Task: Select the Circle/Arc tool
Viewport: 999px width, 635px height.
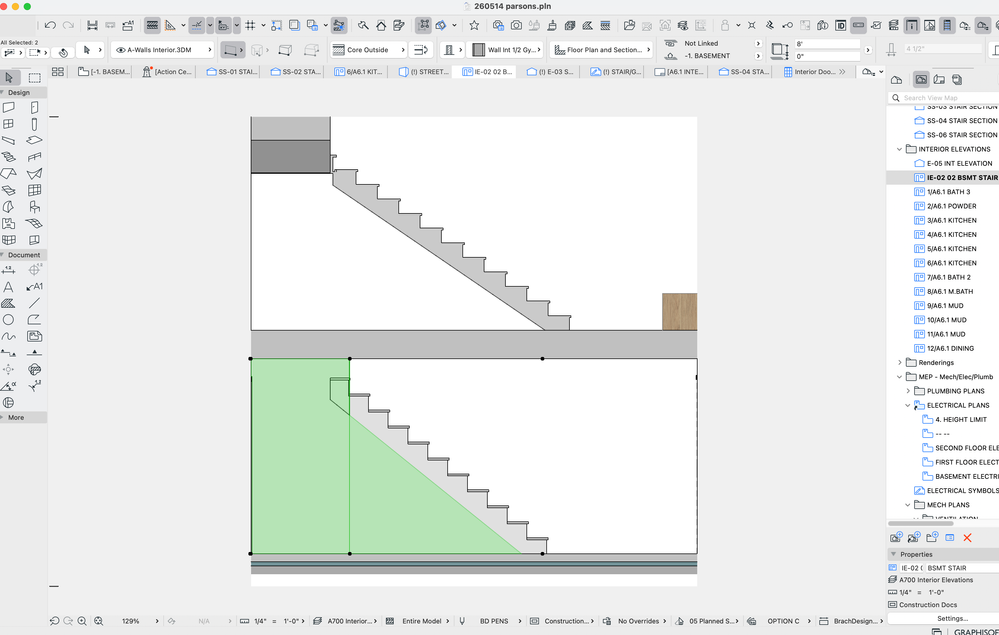Action: (9, 320)
